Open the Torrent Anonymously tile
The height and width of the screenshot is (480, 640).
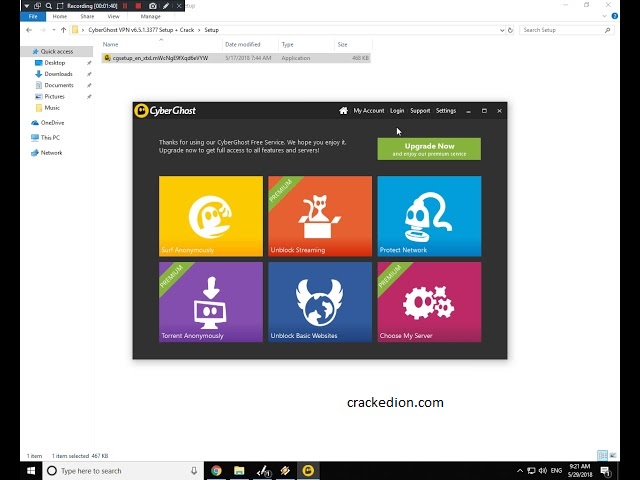point(211,302)
